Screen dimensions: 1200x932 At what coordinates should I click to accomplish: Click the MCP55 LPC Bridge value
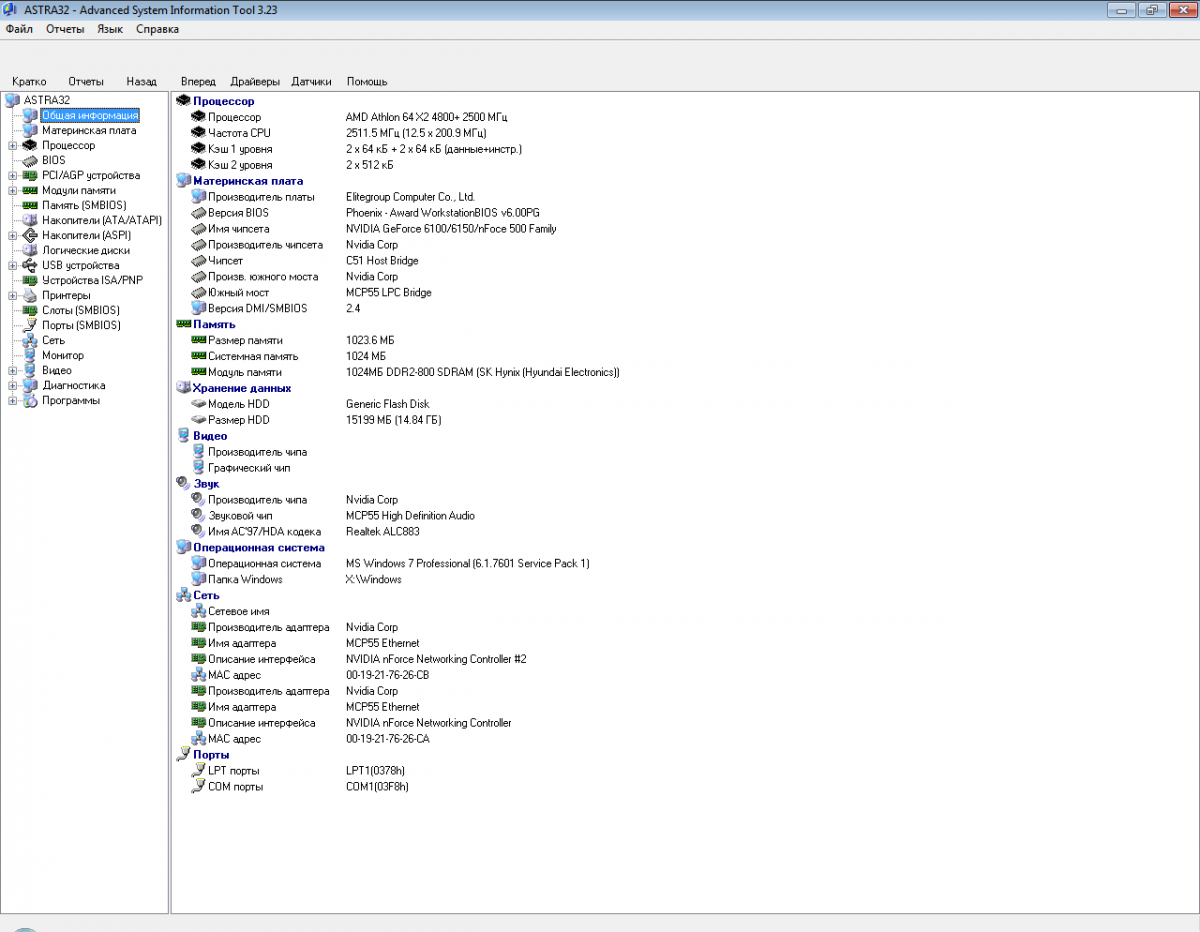click(389, 293)
